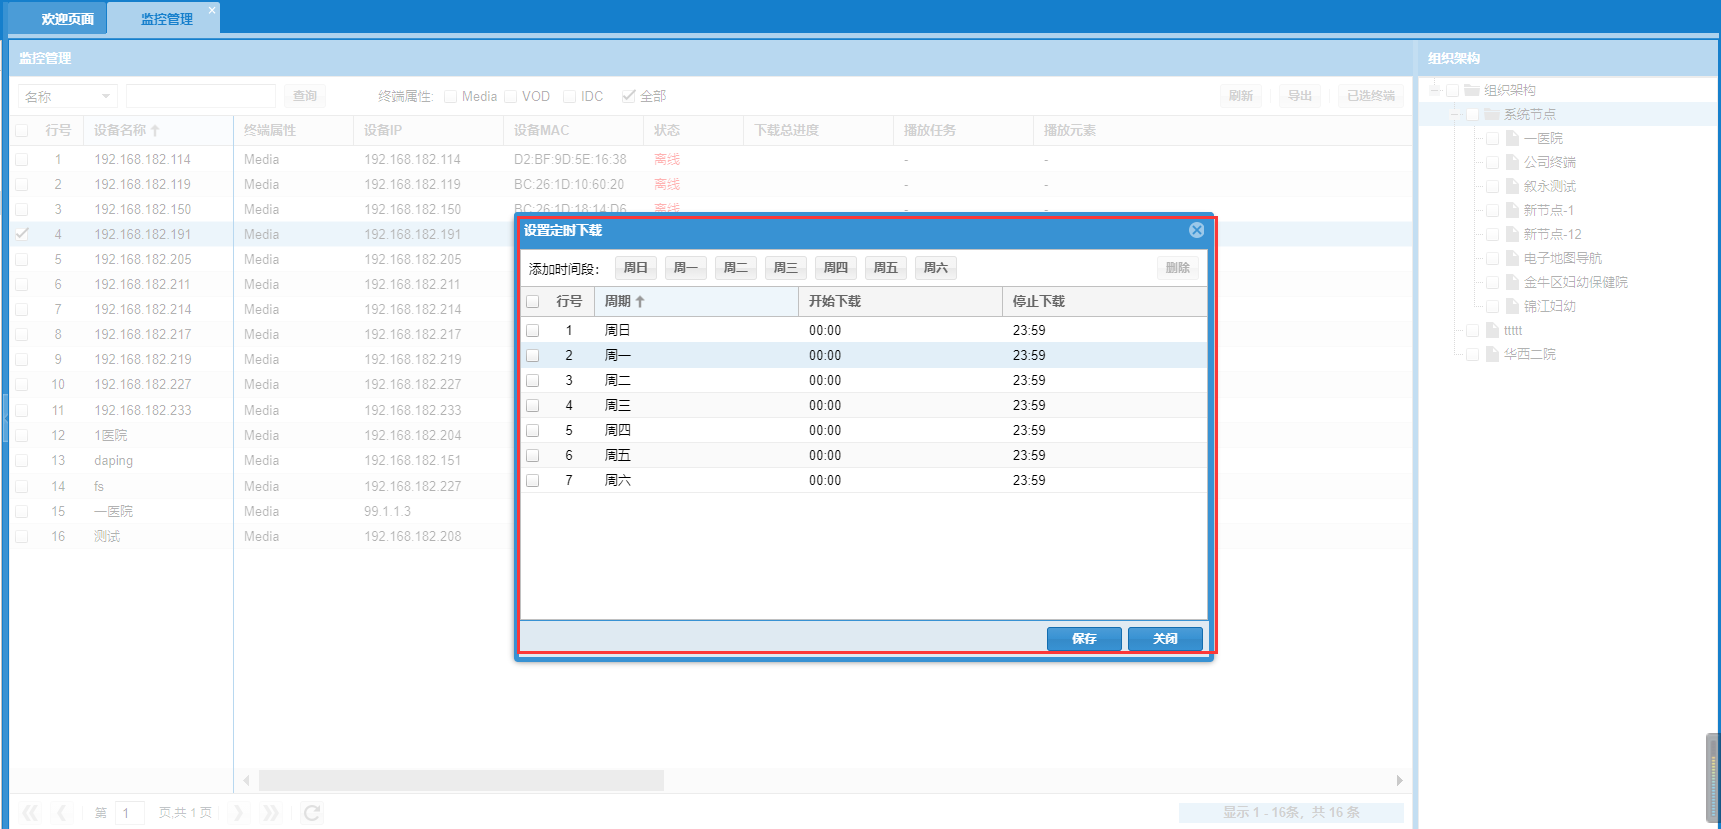This screenshot has width=1721, height=829.
Task: Add 周六 time period
Action: 936,268
